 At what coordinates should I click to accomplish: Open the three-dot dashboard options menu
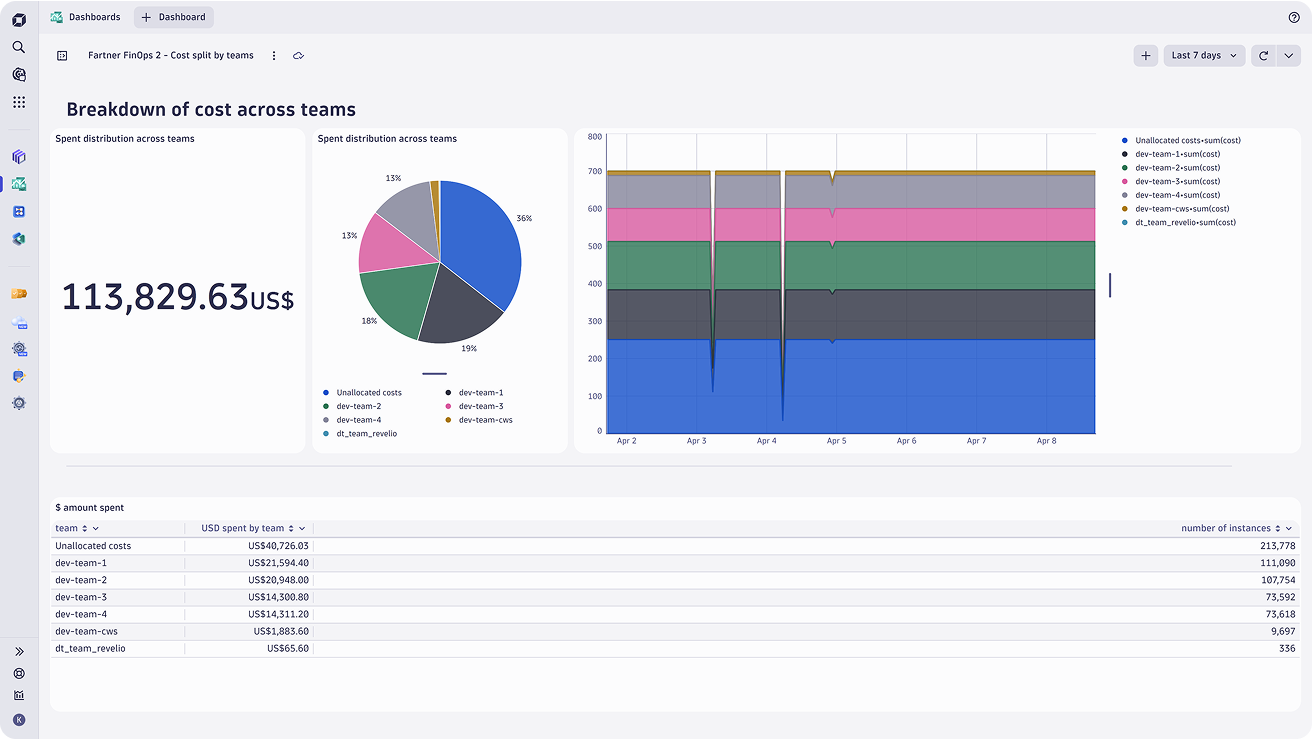coord(274,56)
